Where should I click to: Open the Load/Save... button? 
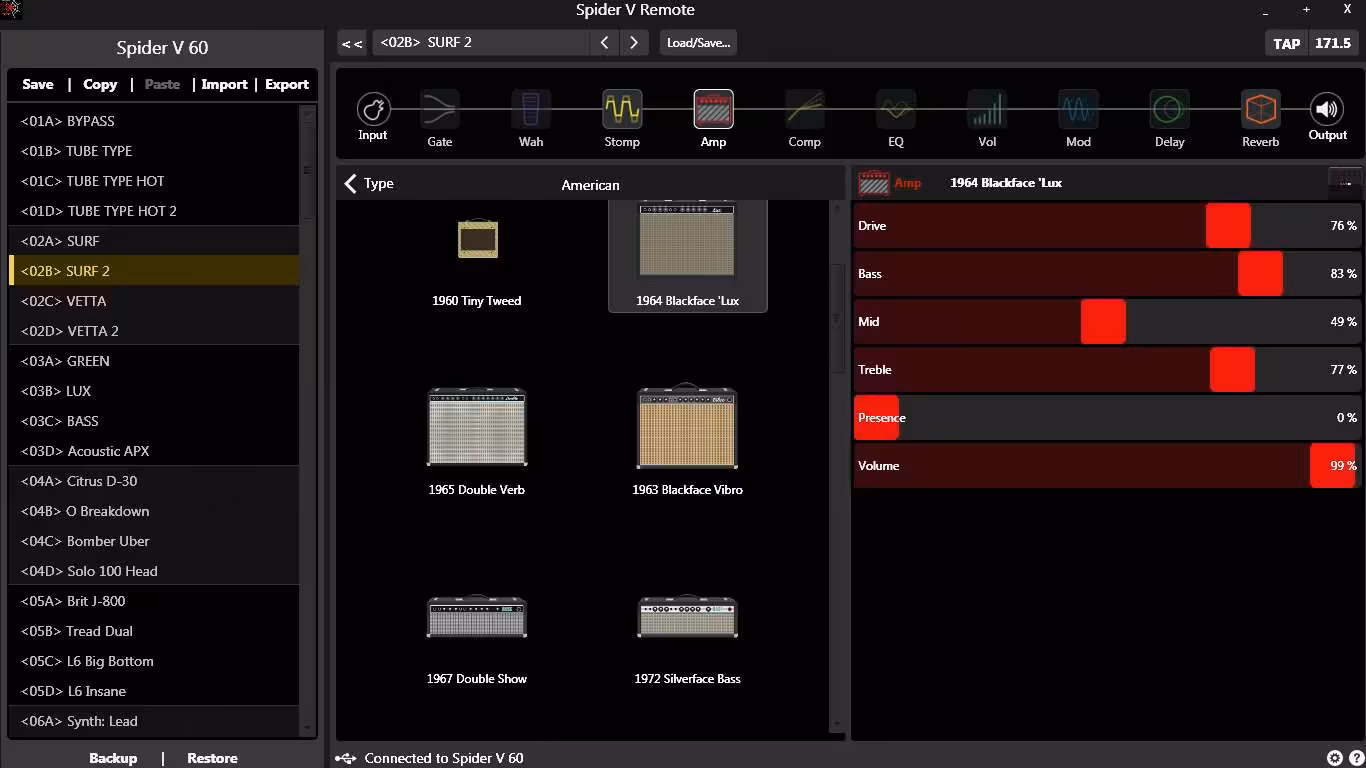click(x=699, y=42)
